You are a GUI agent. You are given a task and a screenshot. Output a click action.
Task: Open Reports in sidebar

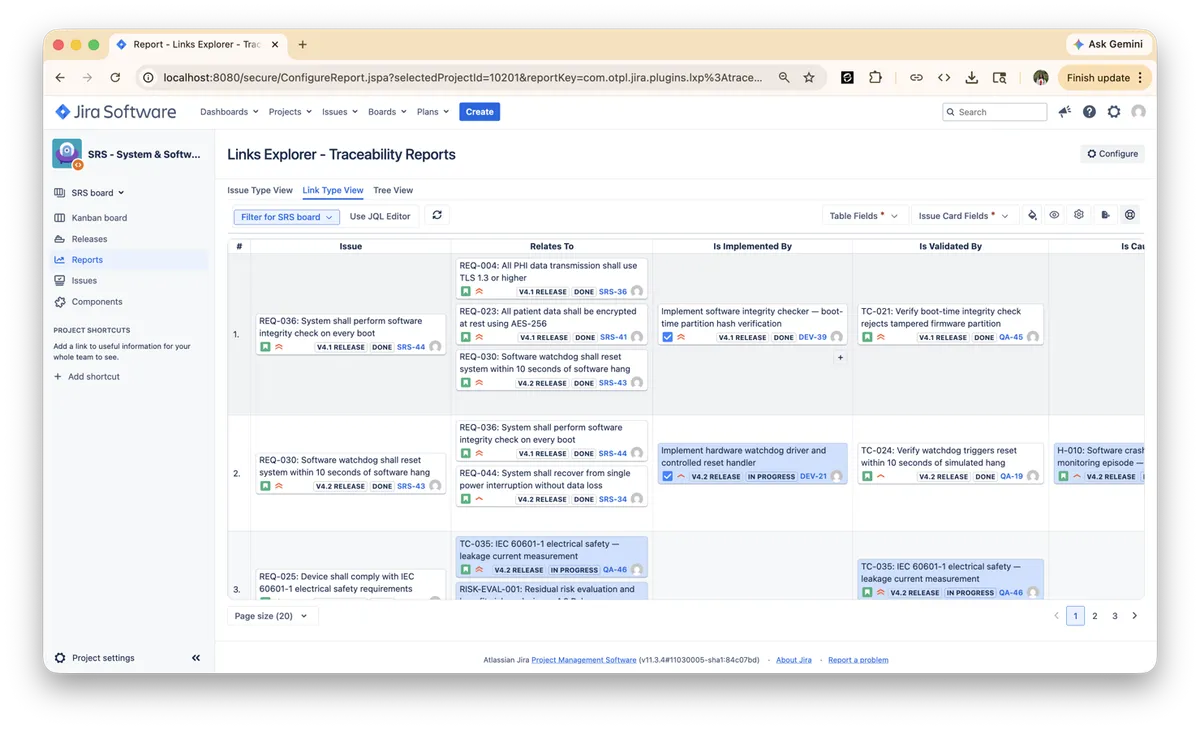(x=87, y=260)
